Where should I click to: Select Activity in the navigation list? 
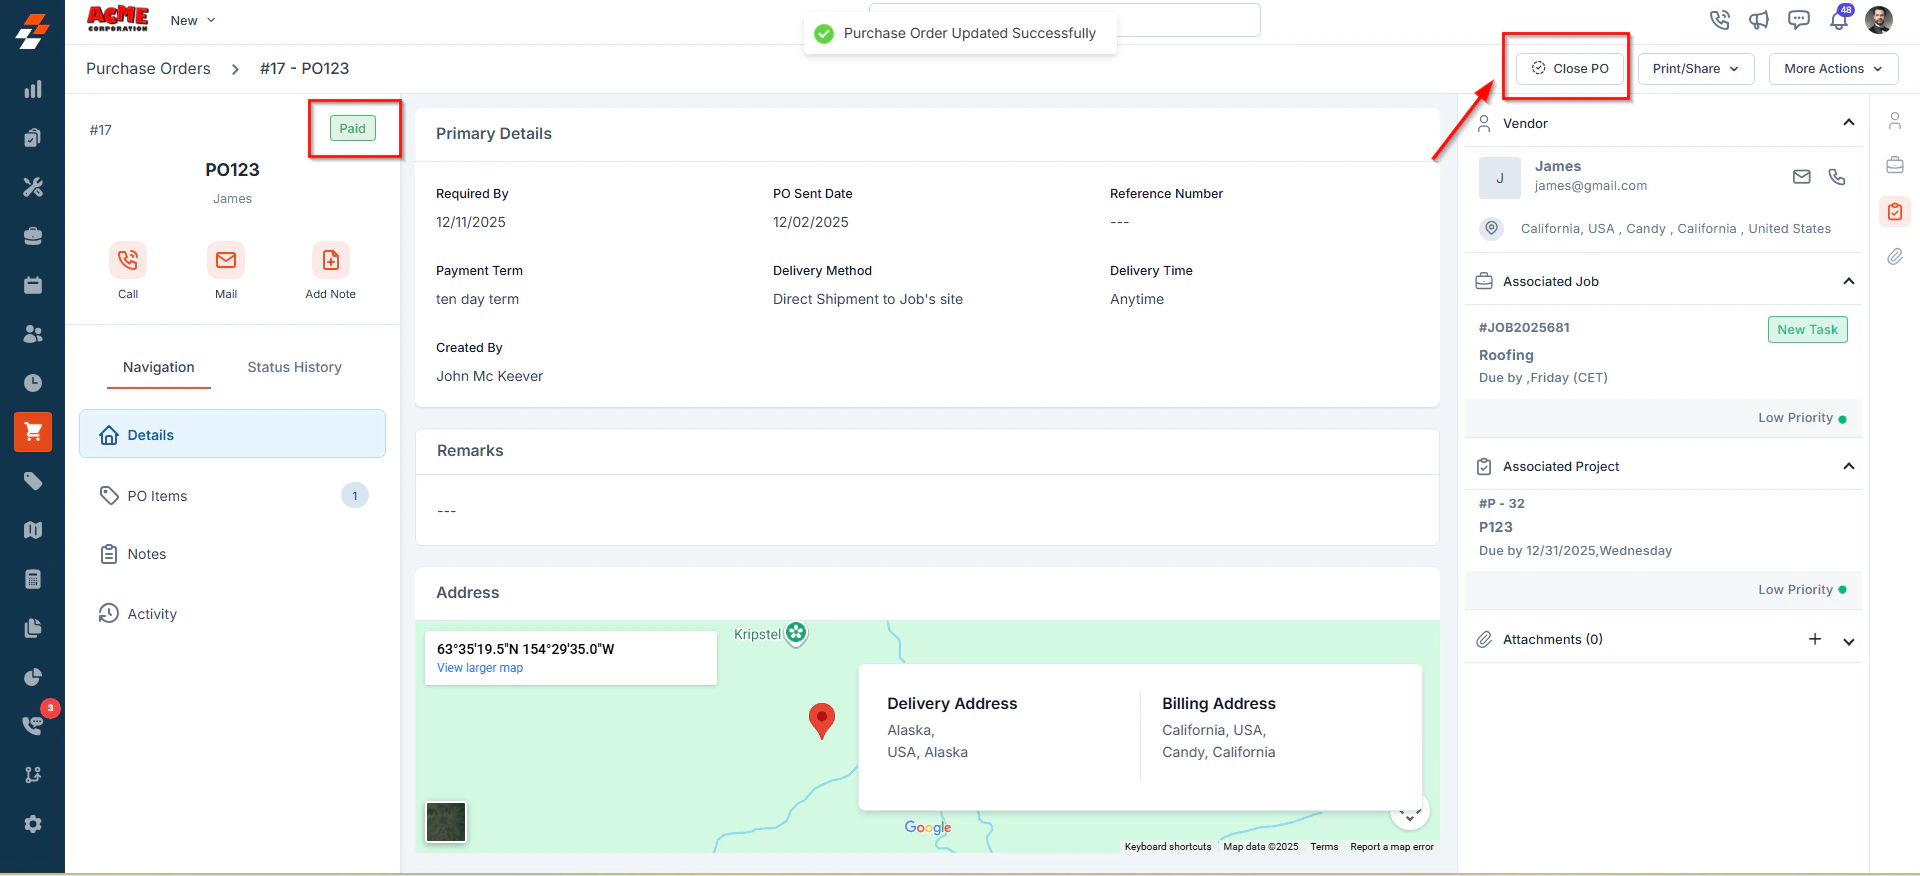point(232,614)
